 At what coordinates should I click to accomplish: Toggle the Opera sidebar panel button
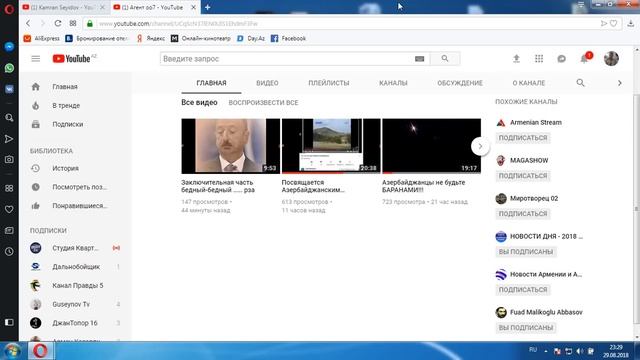click(x=9, y=322)
